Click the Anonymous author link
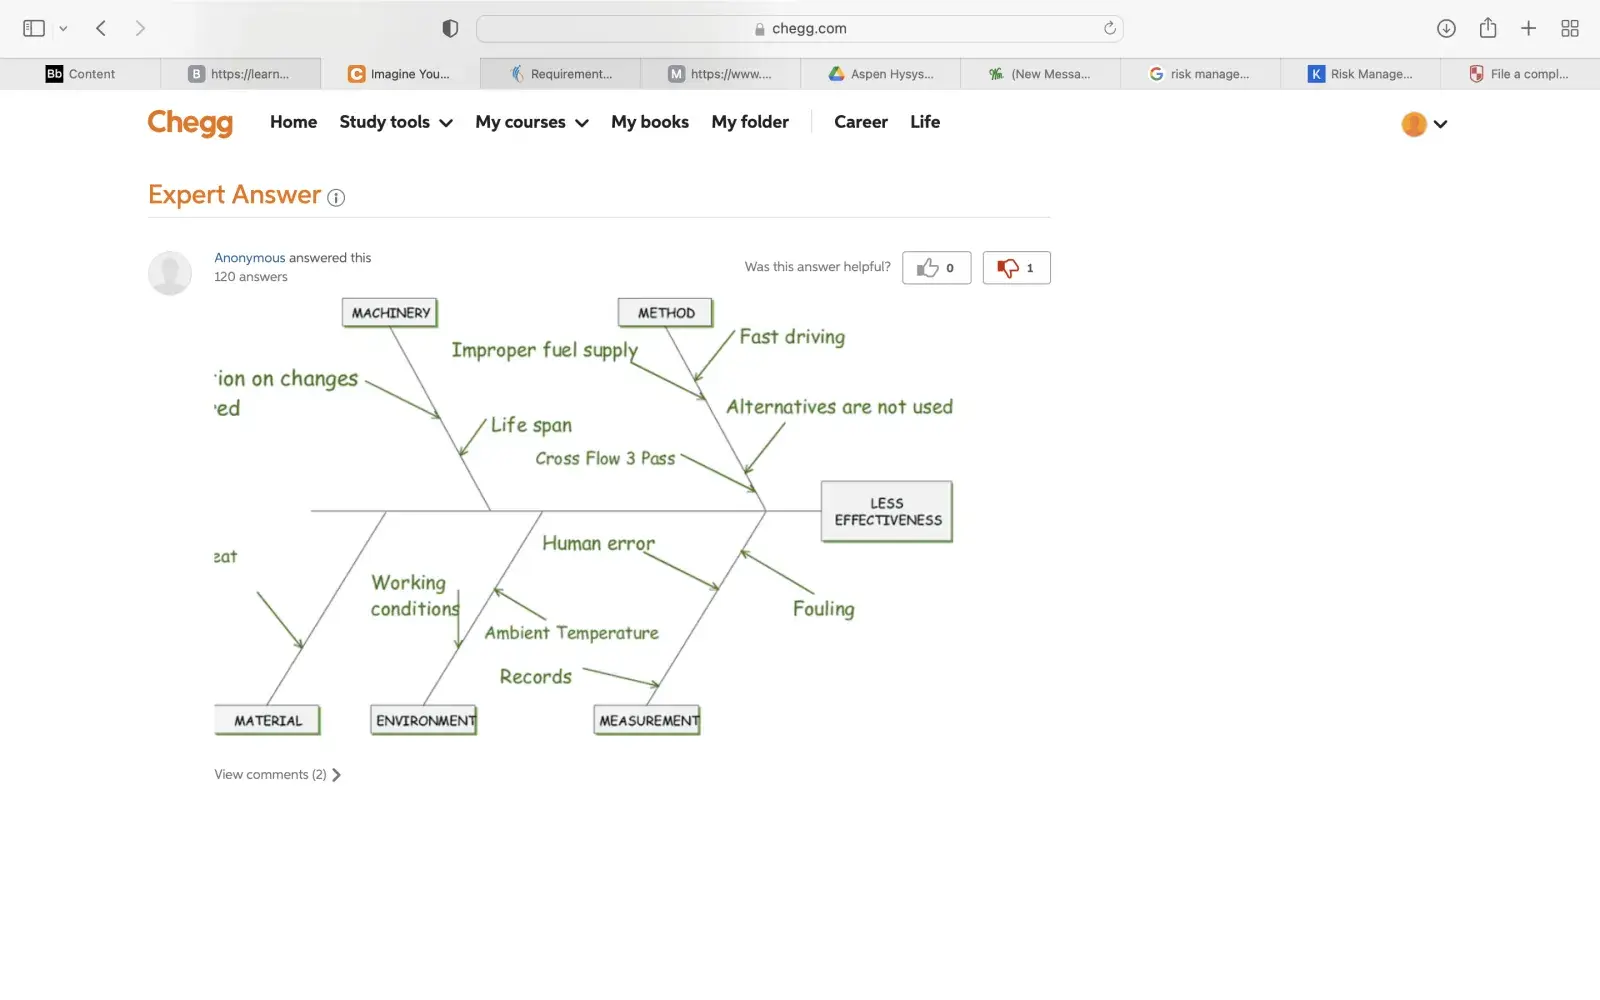1600x1000 pixels. point(249,258)
